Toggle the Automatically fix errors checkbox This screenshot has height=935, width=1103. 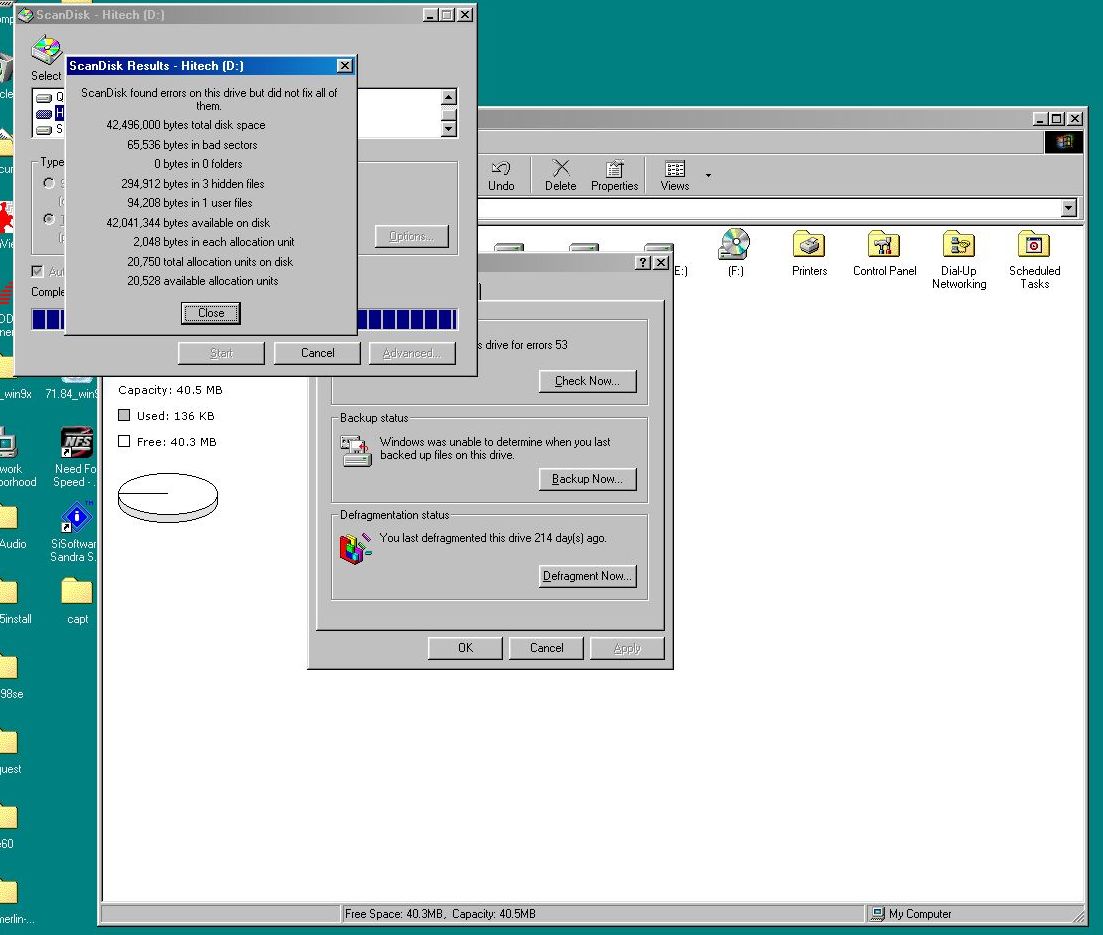pyautogui.click(x=37, y=271)
